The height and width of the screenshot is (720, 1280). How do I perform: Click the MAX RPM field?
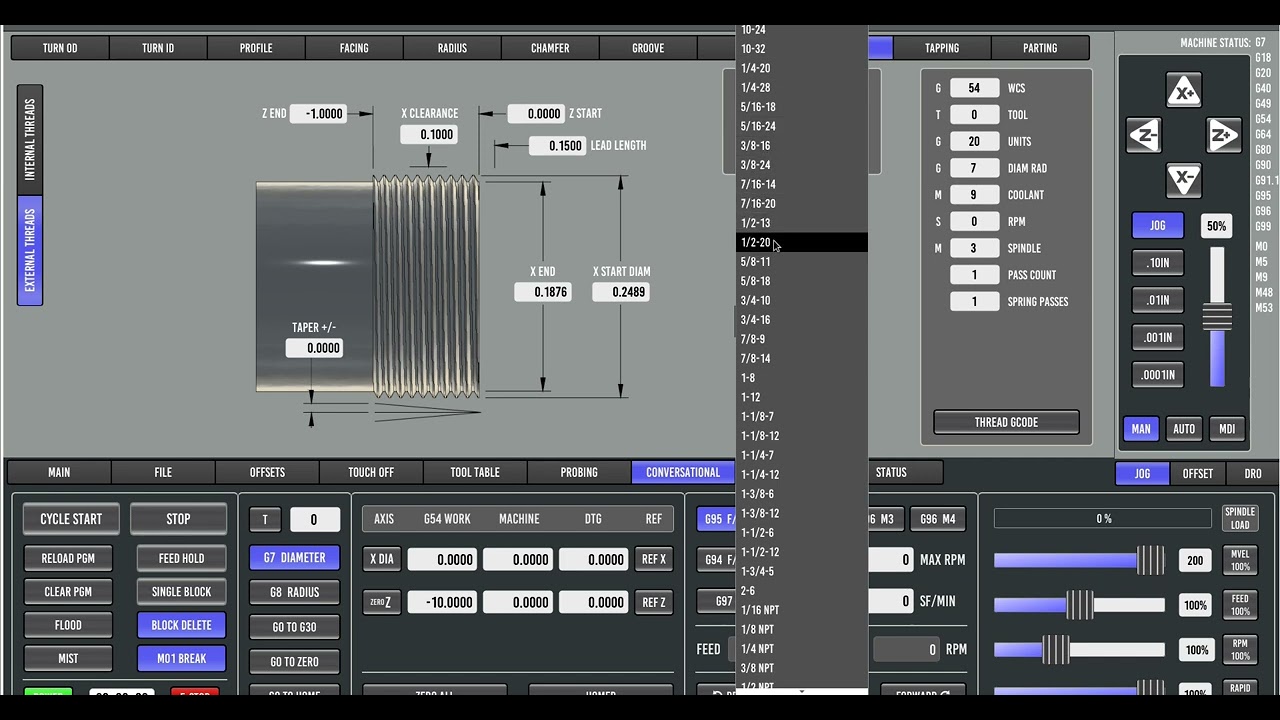[890, 560]
